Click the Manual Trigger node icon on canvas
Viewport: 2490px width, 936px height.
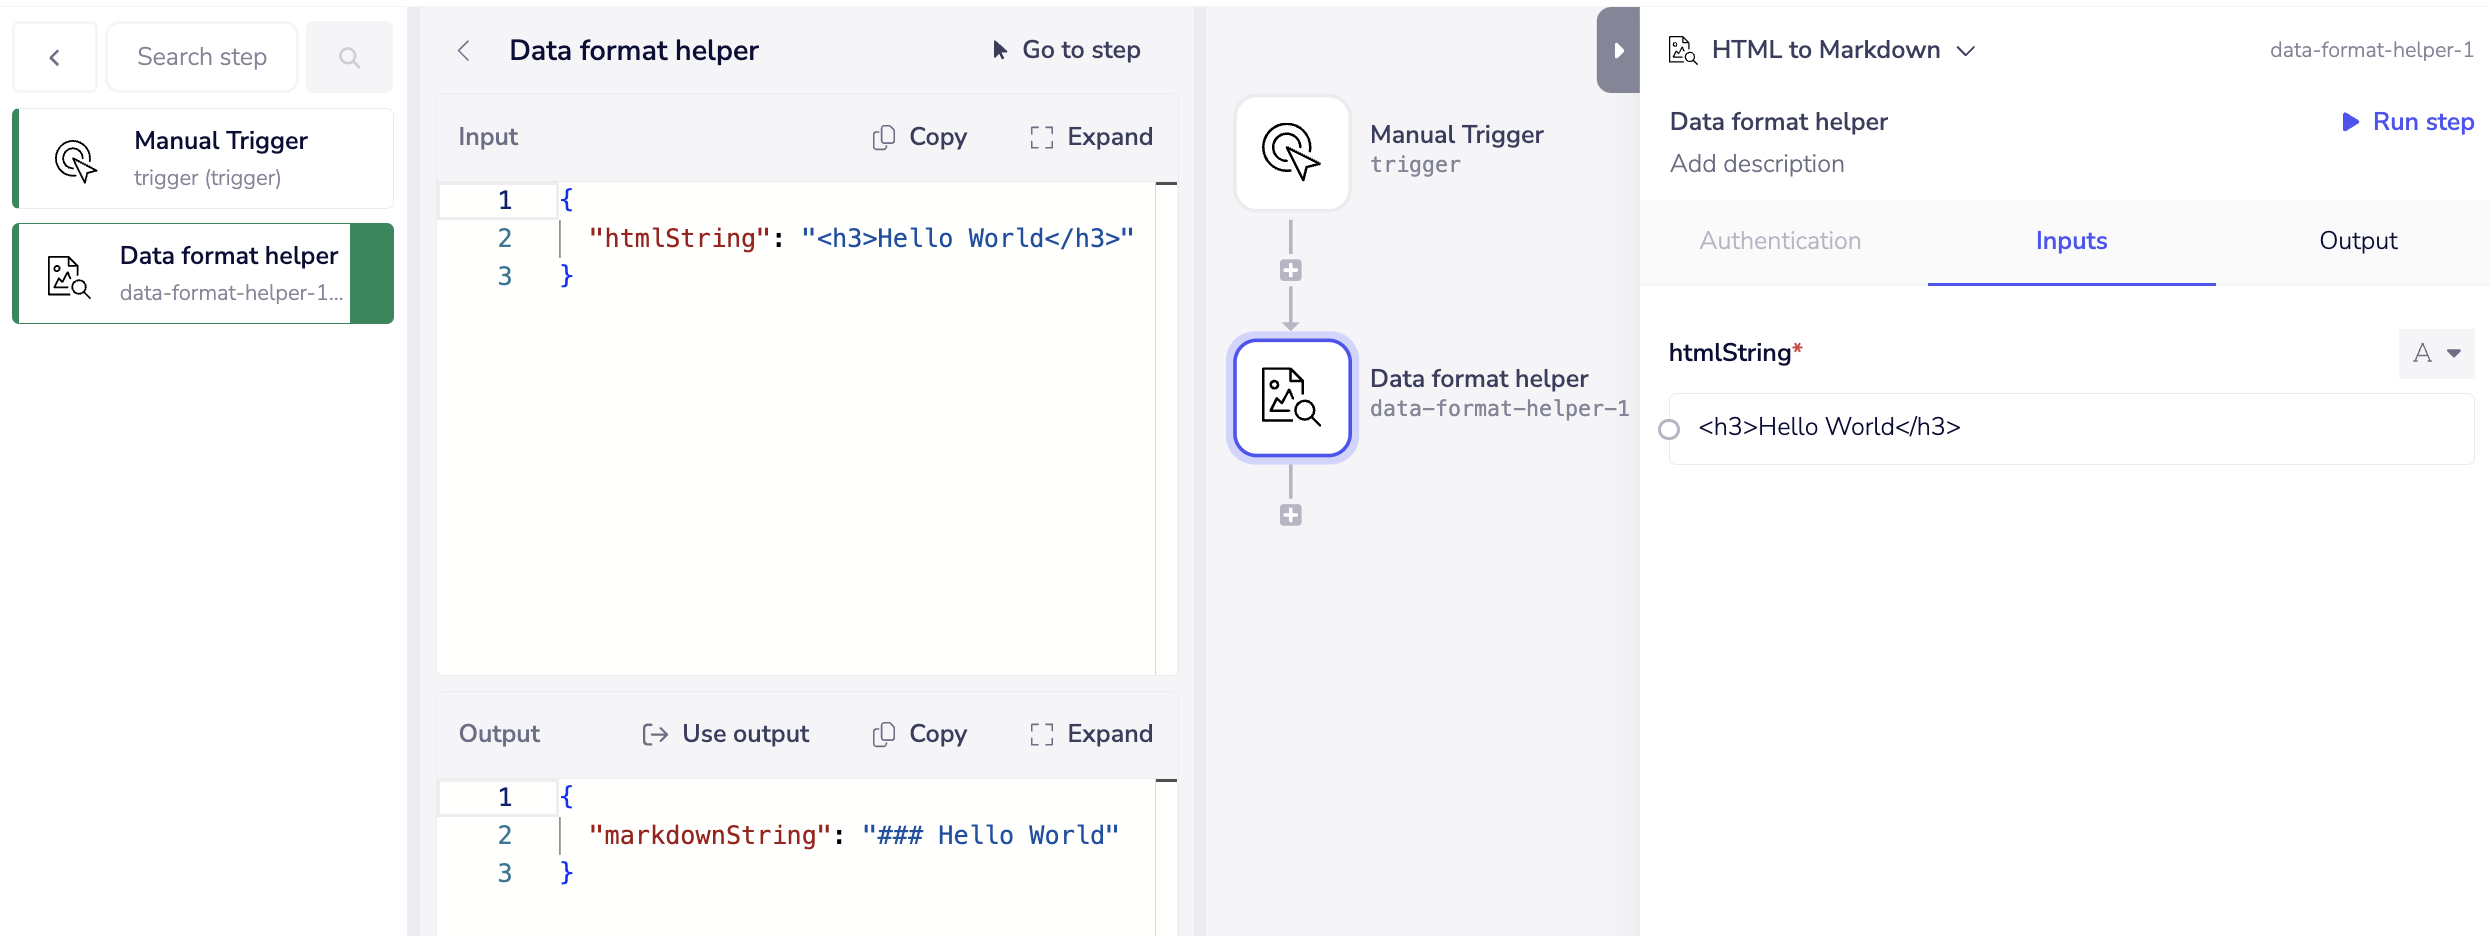click(1292, 153)
